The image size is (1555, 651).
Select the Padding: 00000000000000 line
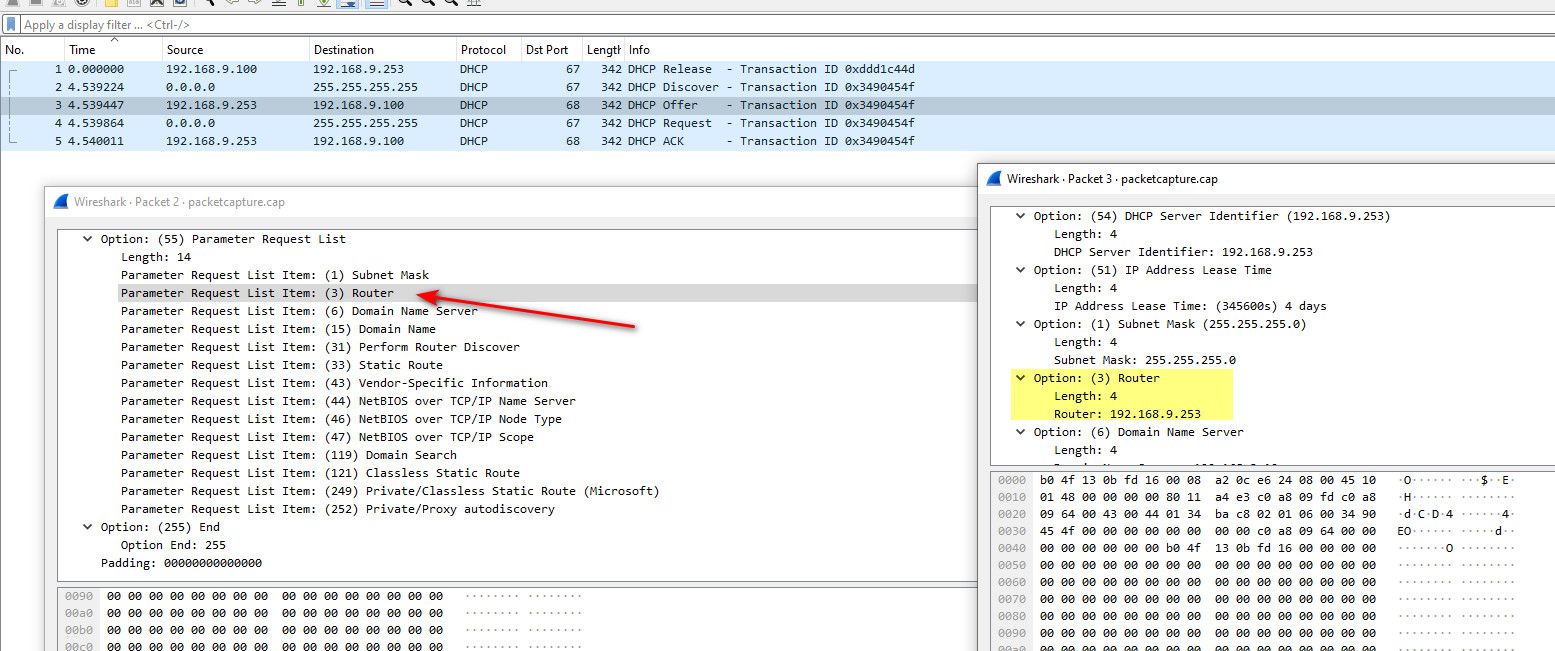[181, 563]
